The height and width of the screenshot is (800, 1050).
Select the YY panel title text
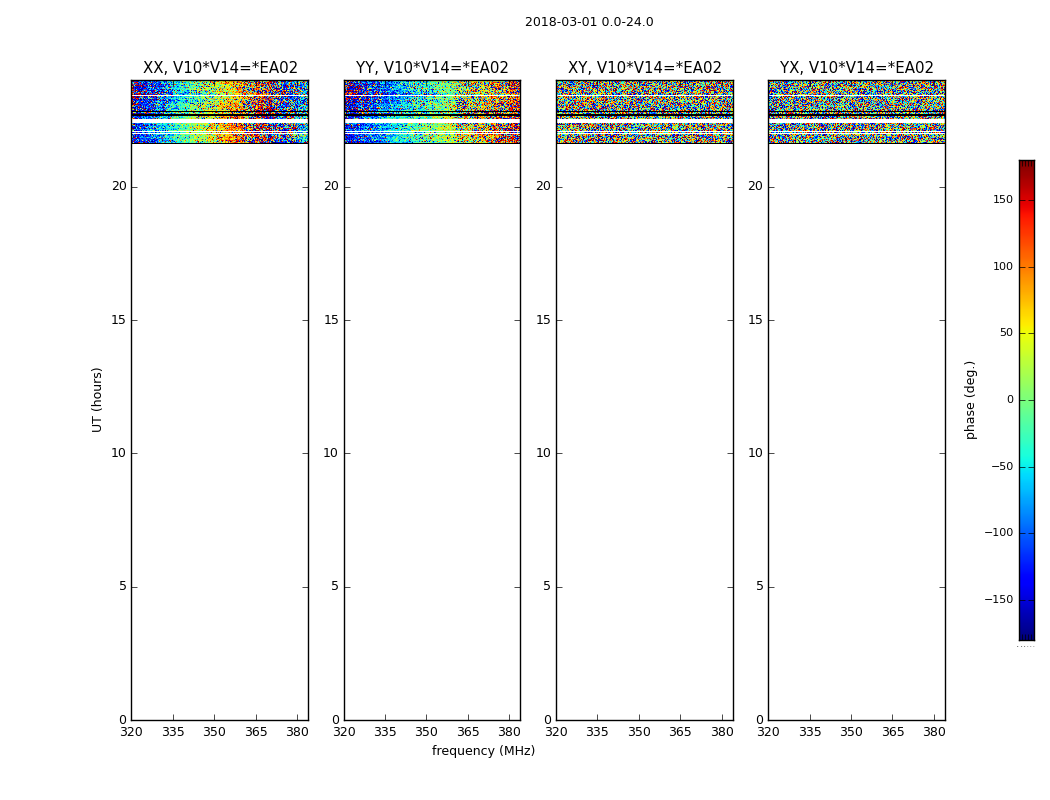tap(432, 68)
